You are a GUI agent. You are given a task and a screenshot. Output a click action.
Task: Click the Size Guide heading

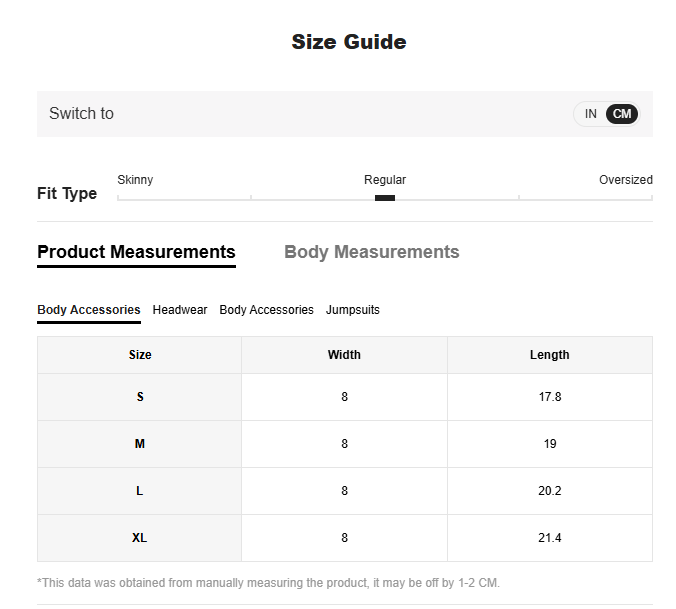point(348,42)
